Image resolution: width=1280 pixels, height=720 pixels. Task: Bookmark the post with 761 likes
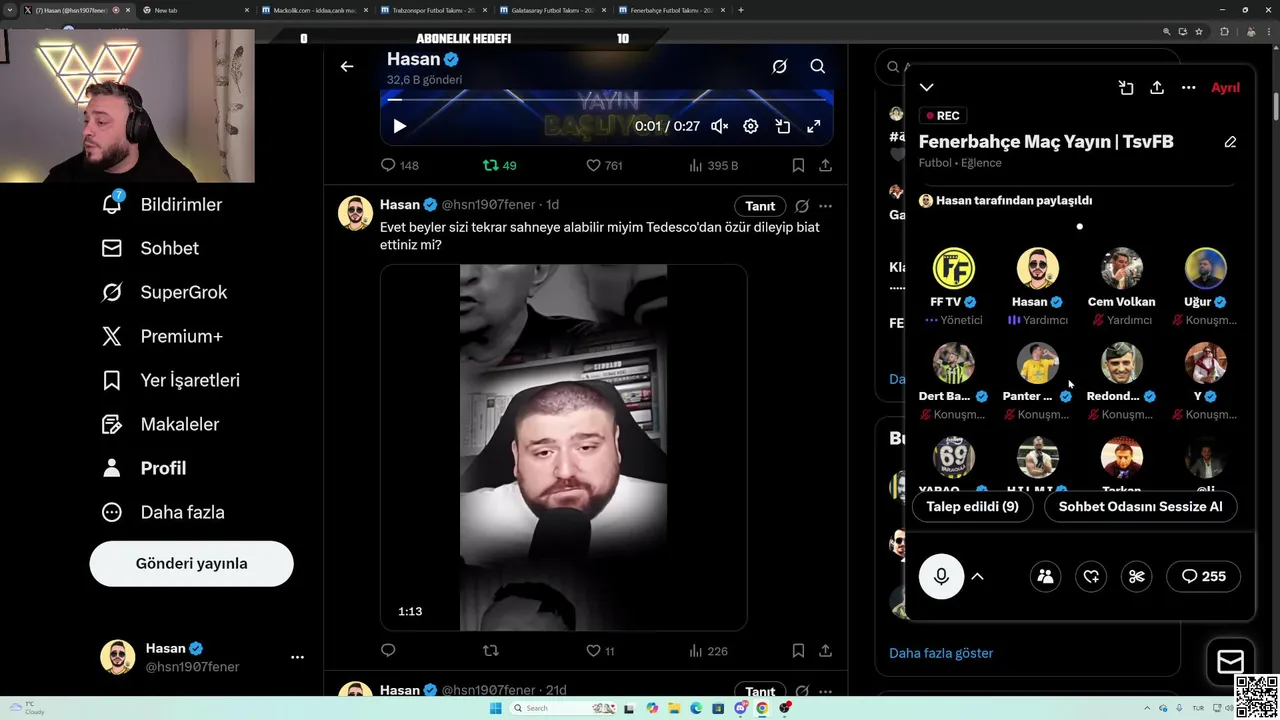(x=798, y=165)
